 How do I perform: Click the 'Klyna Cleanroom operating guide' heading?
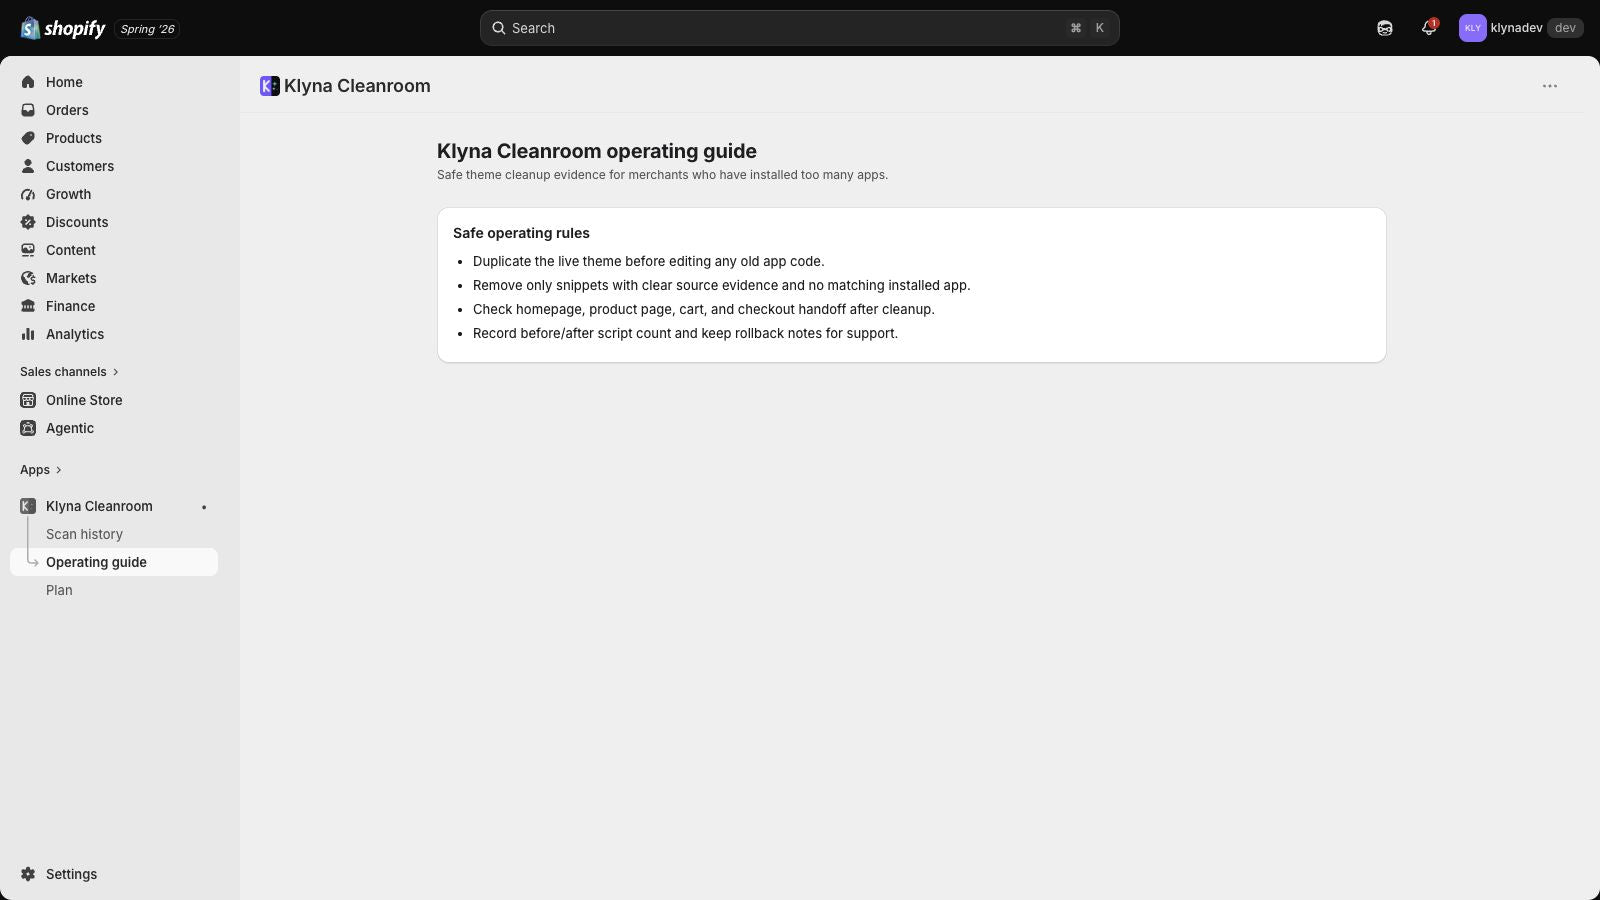coord(597,151)
